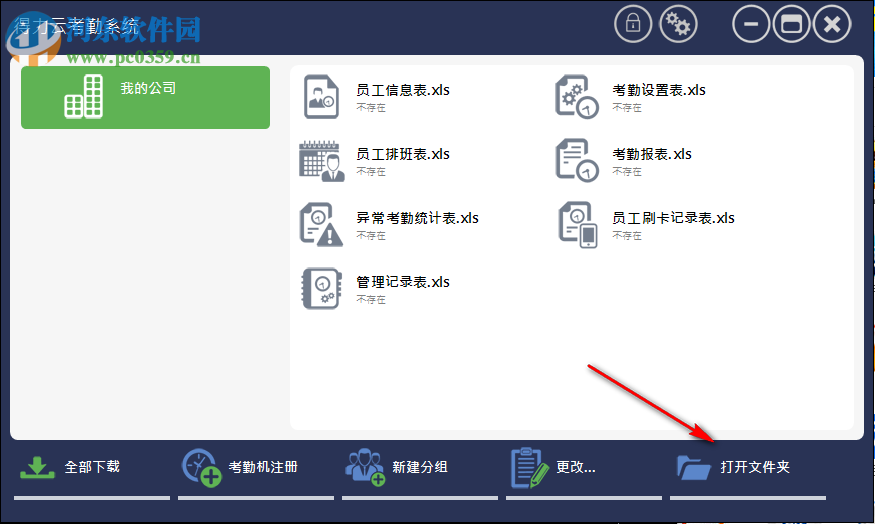
Task: Click the 员工信息表.xls file icon
Action: coord(321,97)
